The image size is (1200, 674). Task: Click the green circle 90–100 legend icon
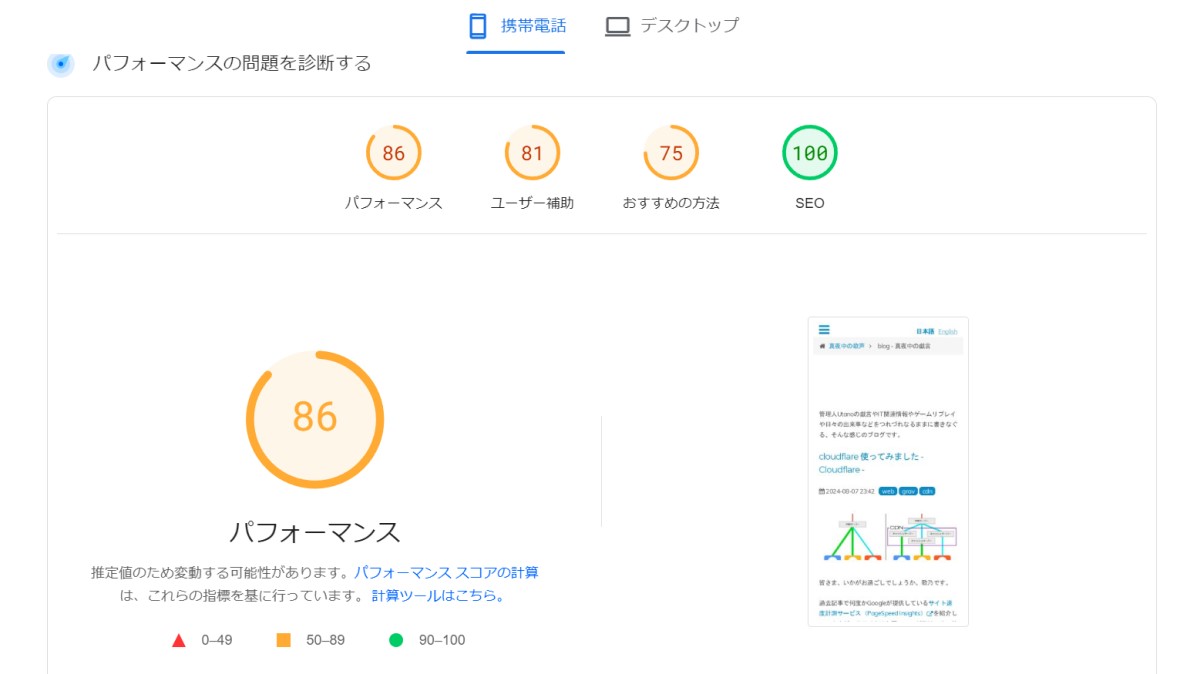(396, 640)
